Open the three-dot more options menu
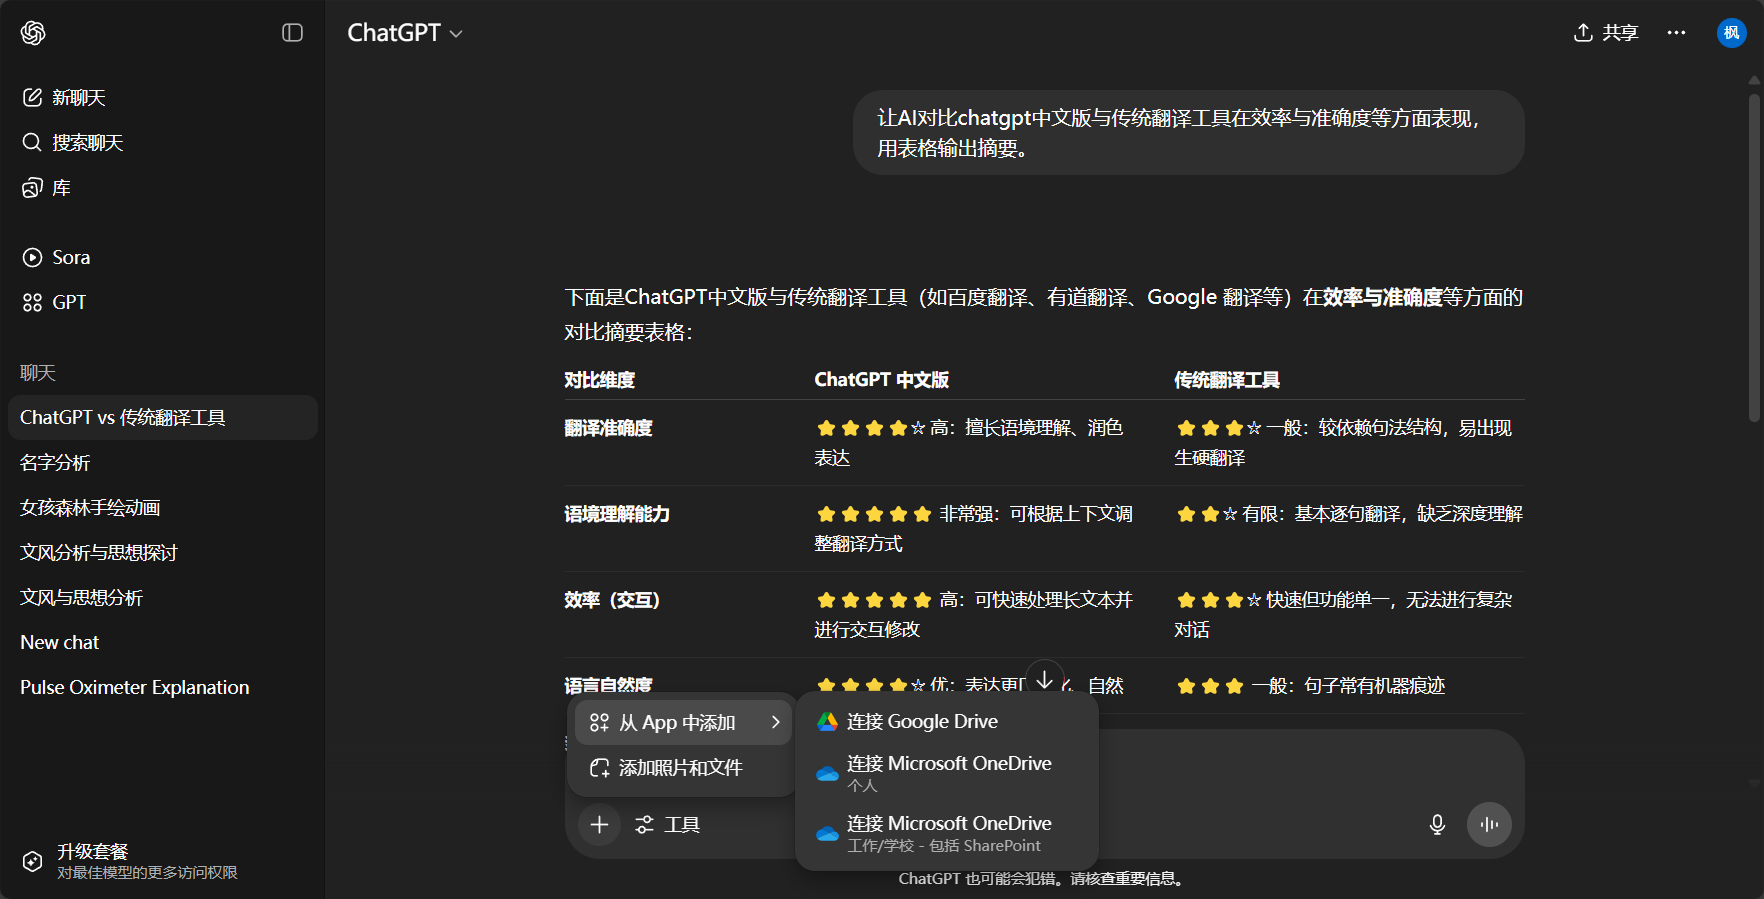This screenshot has width=1764, height=899. (x=1676, y=33)
